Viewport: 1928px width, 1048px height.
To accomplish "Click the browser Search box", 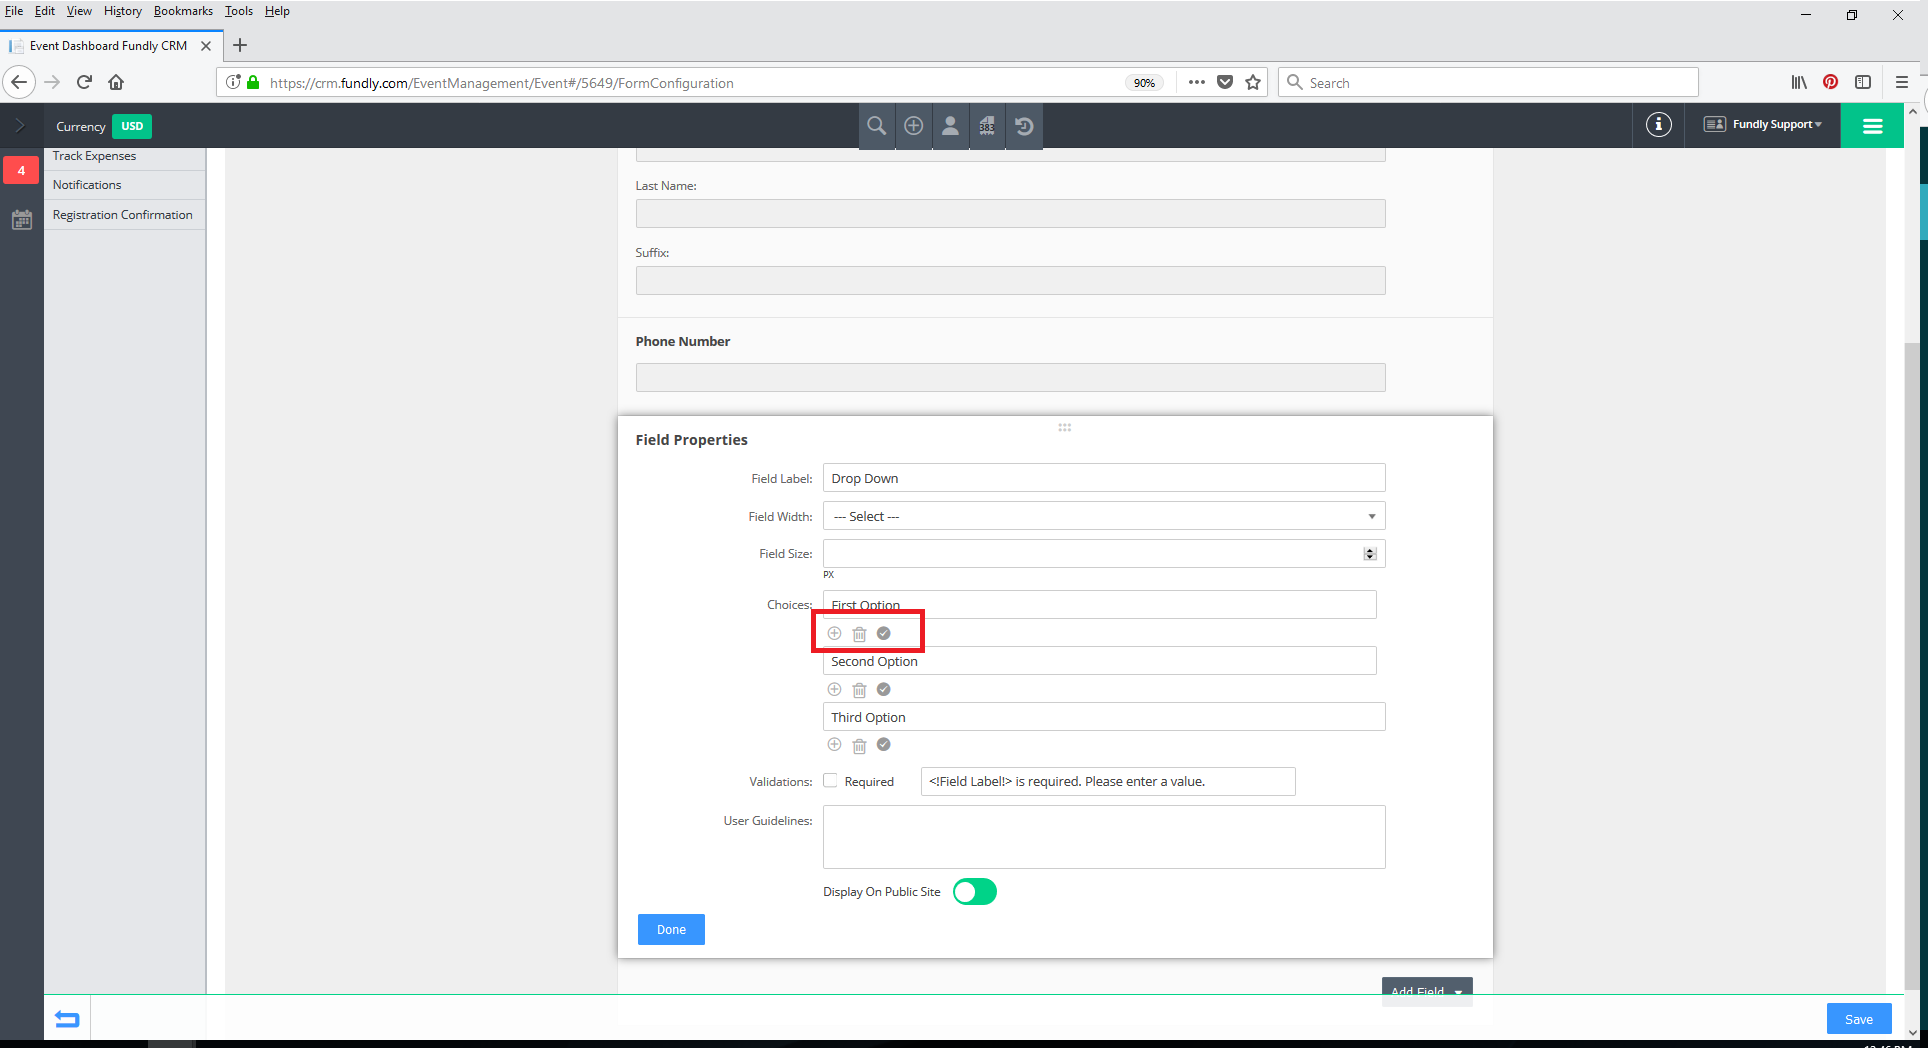I will point(1488,82).
